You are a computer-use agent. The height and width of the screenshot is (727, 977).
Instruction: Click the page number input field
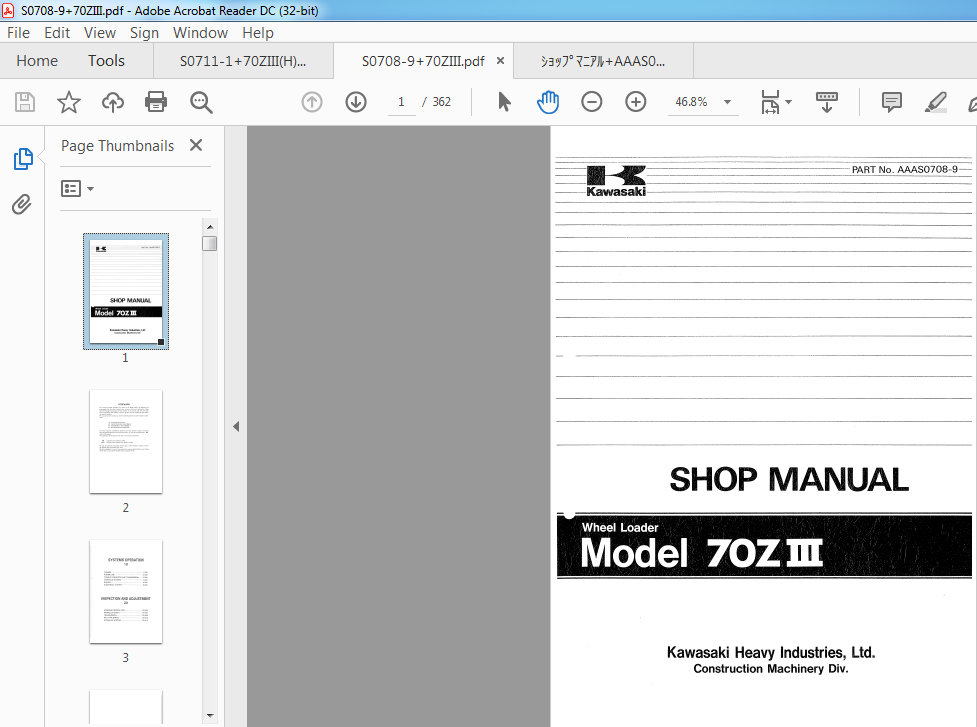(401, 102)
